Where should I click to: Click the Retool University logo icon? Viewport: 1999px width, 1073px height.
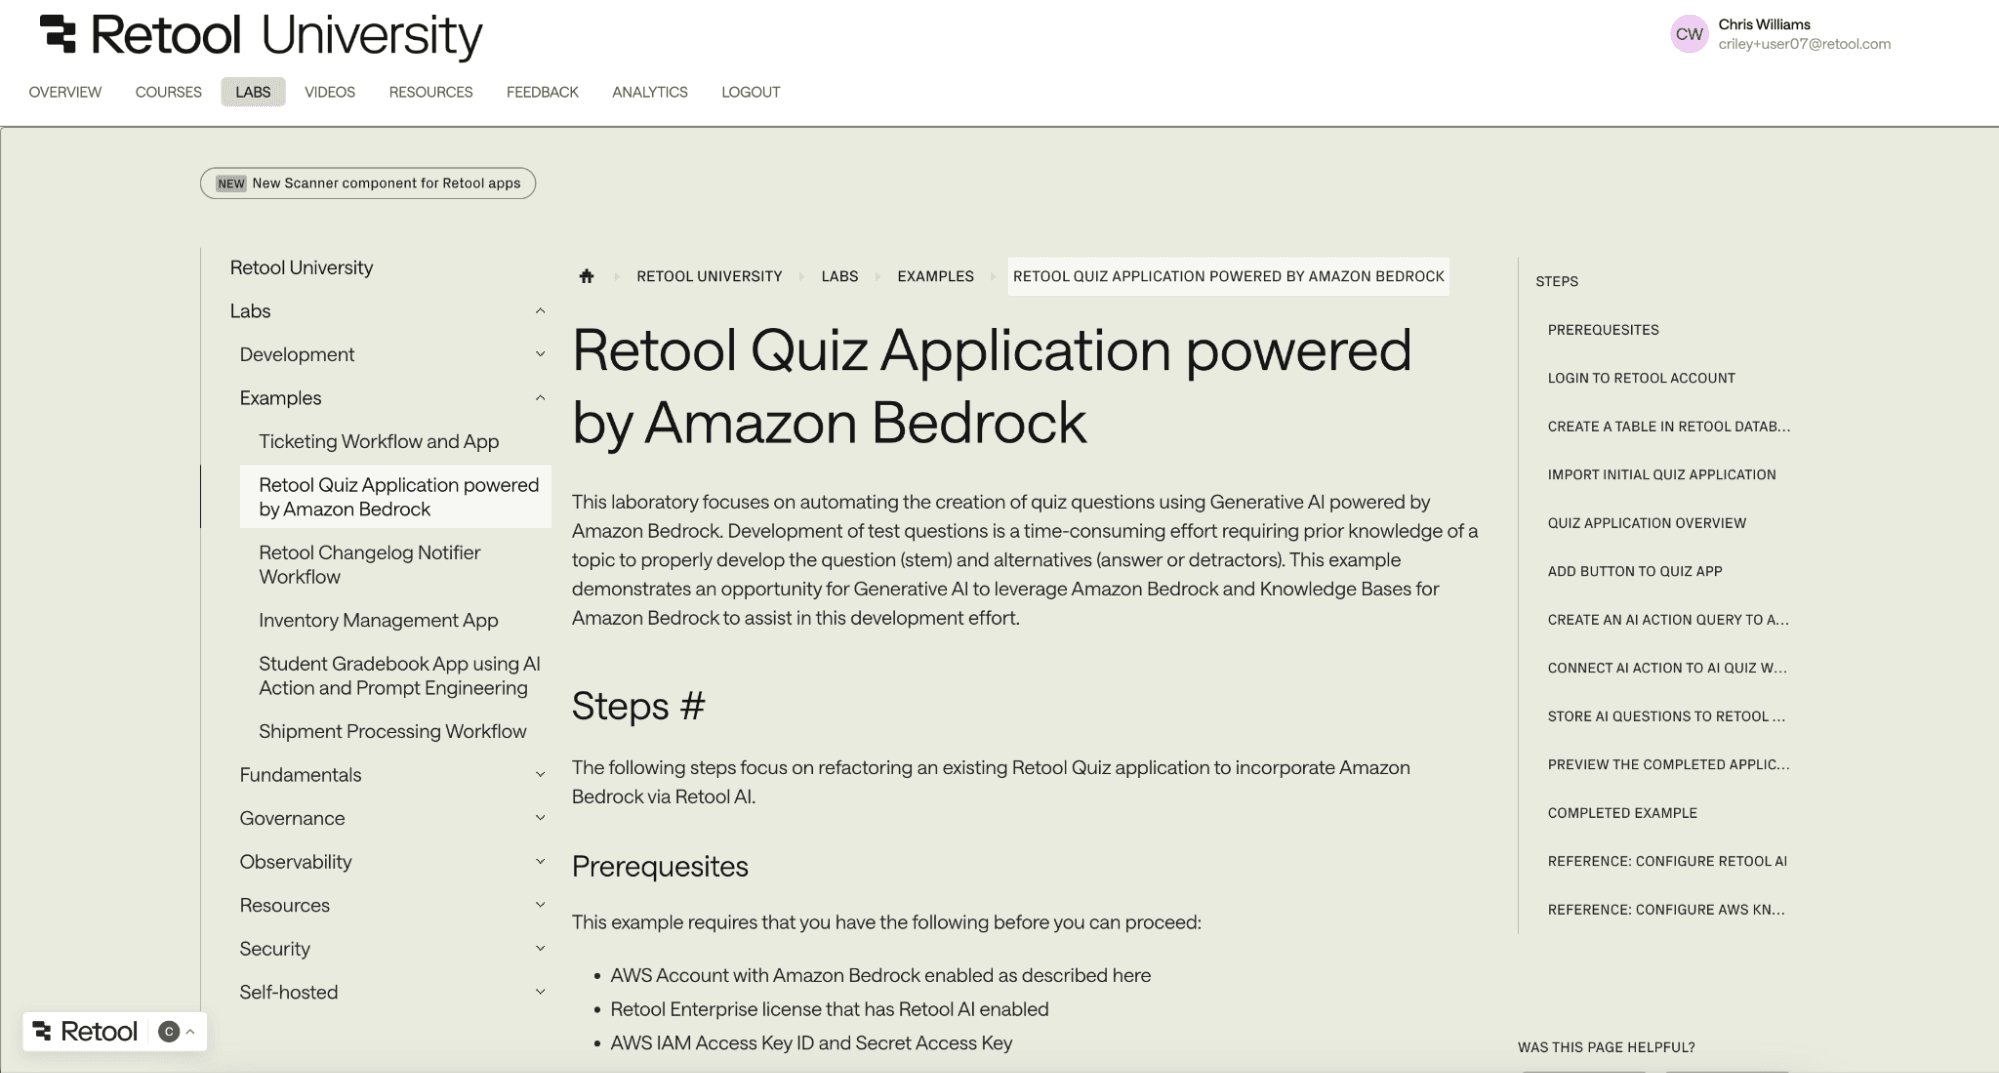click(60, 34)
